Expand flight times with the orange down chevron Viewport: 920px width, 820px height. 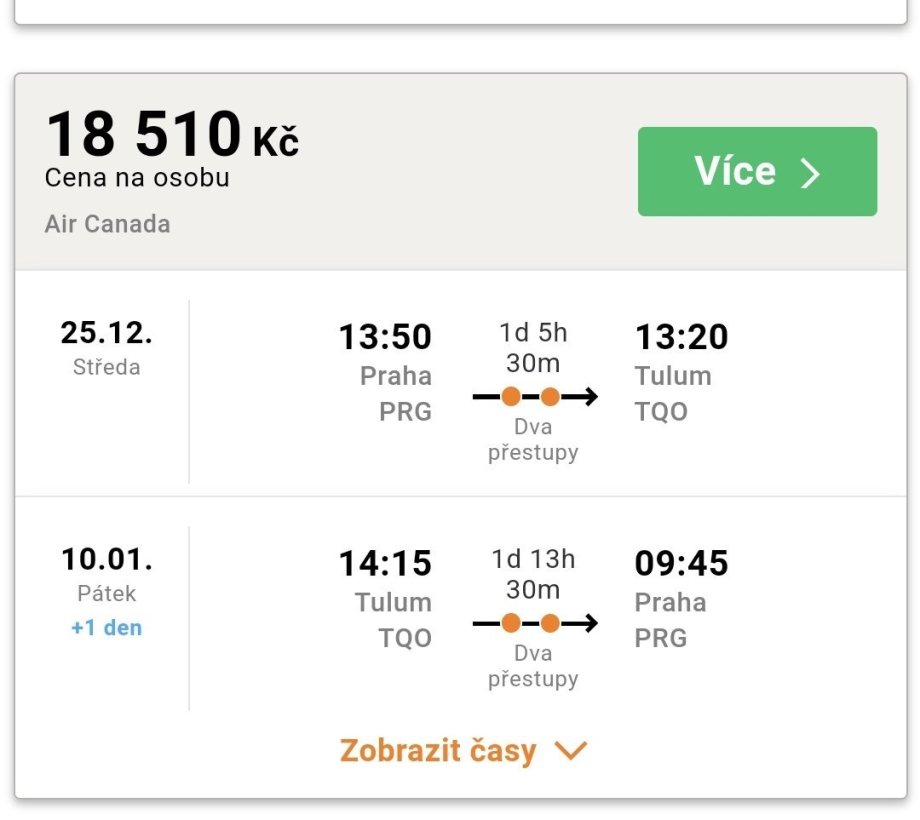point(571,751)
